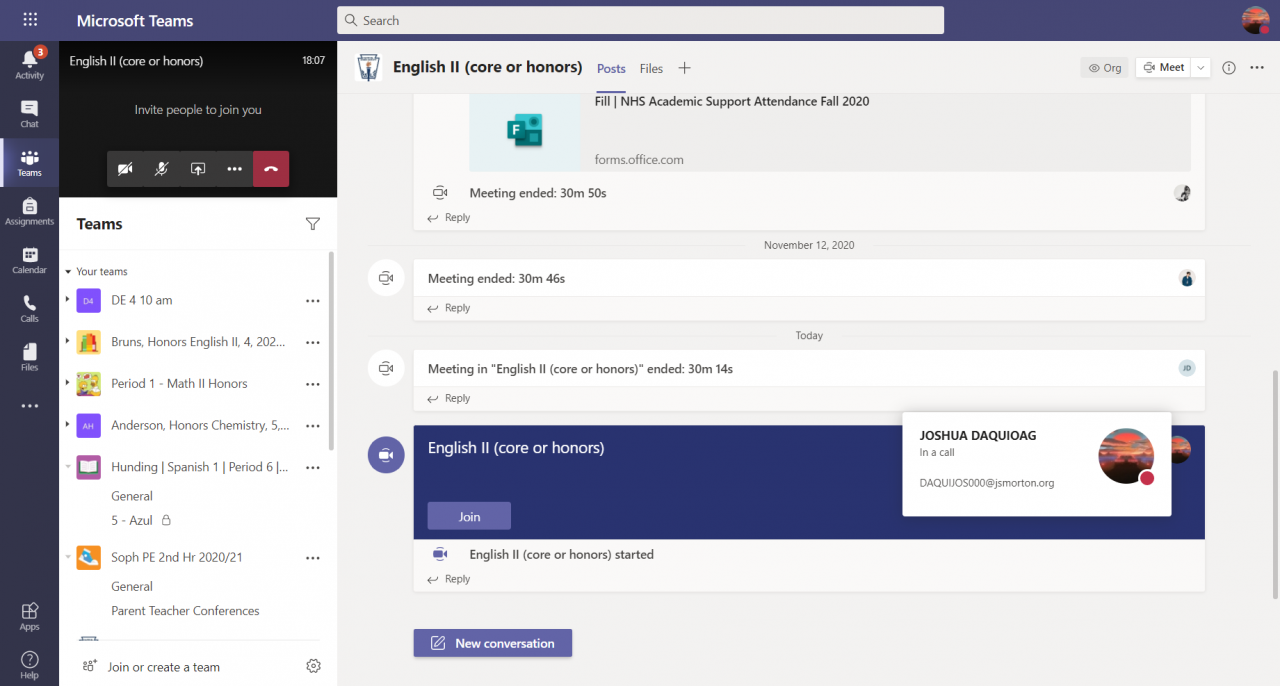Screen dimensions: 1280x686
Task: Open the 5 - Azul private channel
Action: coord(140,520)
